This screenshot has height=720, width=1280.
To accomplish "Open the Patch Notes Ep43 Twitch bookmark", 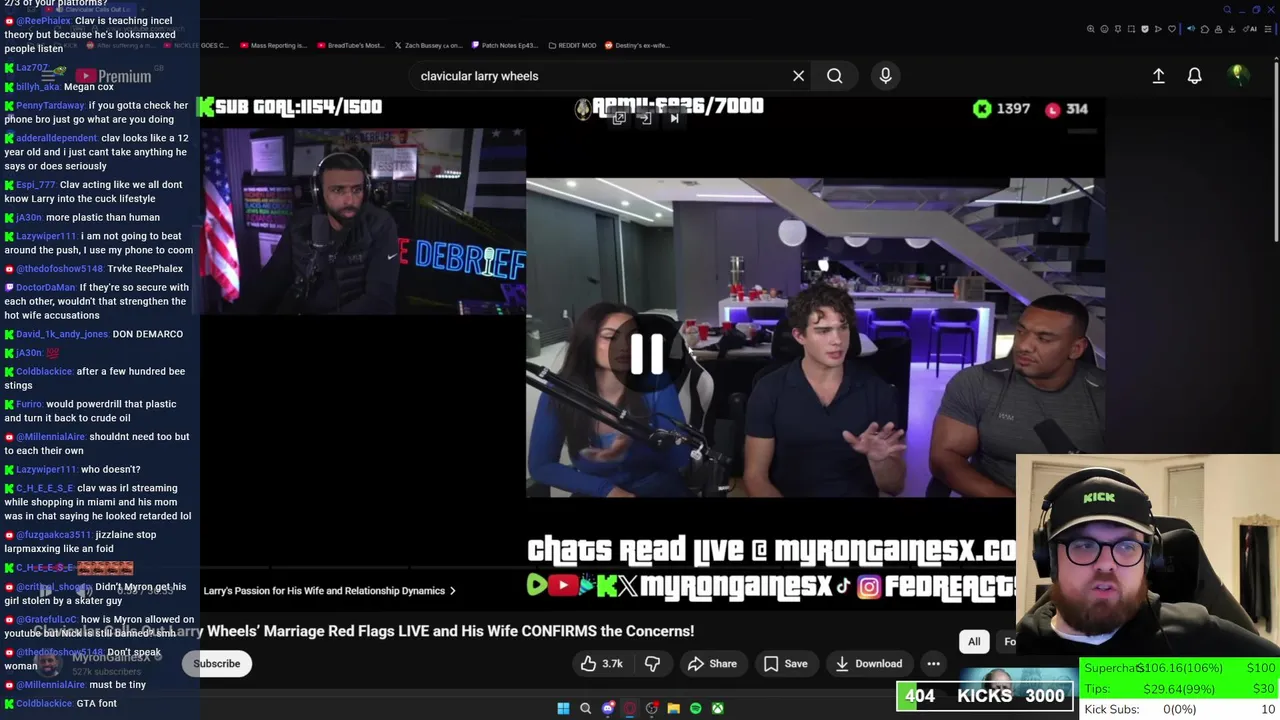I will pos(504,45).
